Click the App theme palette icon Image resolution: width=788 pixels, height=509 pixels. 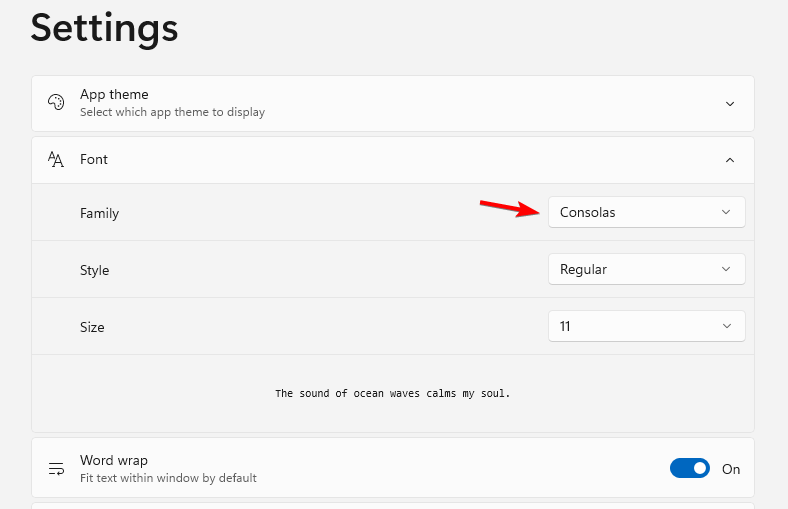pos(56,103)
